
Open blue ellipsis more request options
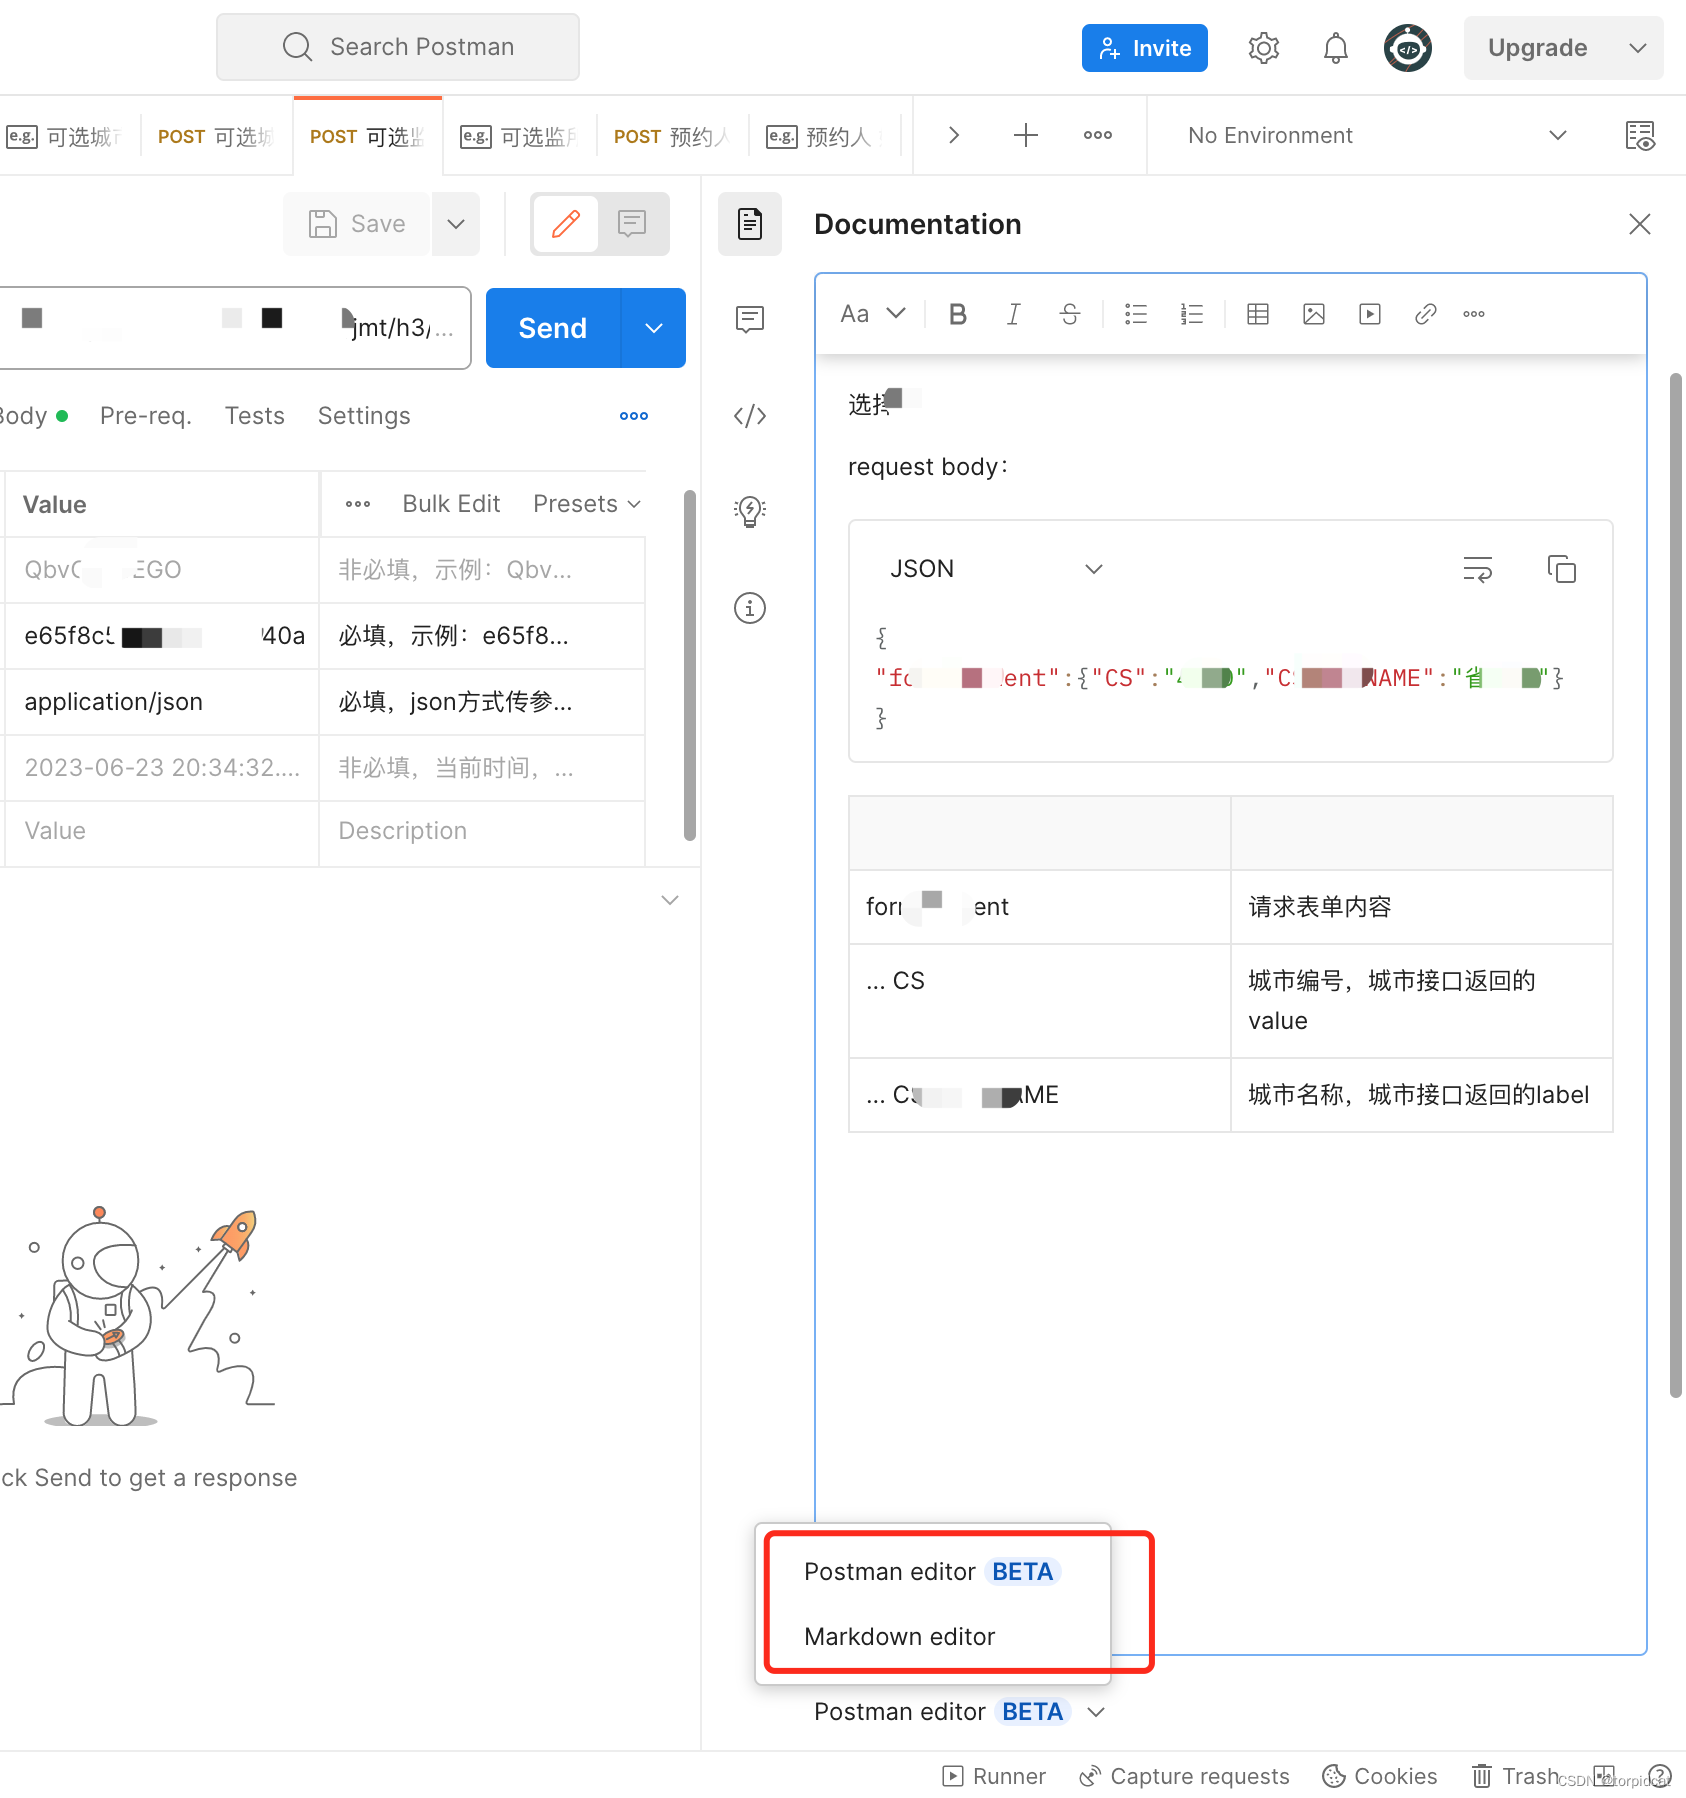pos(633,416)
